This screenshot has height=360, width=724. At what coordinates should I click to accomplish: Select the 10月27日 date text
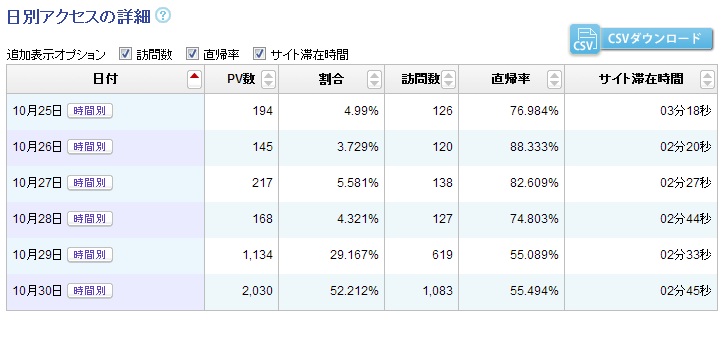pyautogui.click(x=37, y=183)
